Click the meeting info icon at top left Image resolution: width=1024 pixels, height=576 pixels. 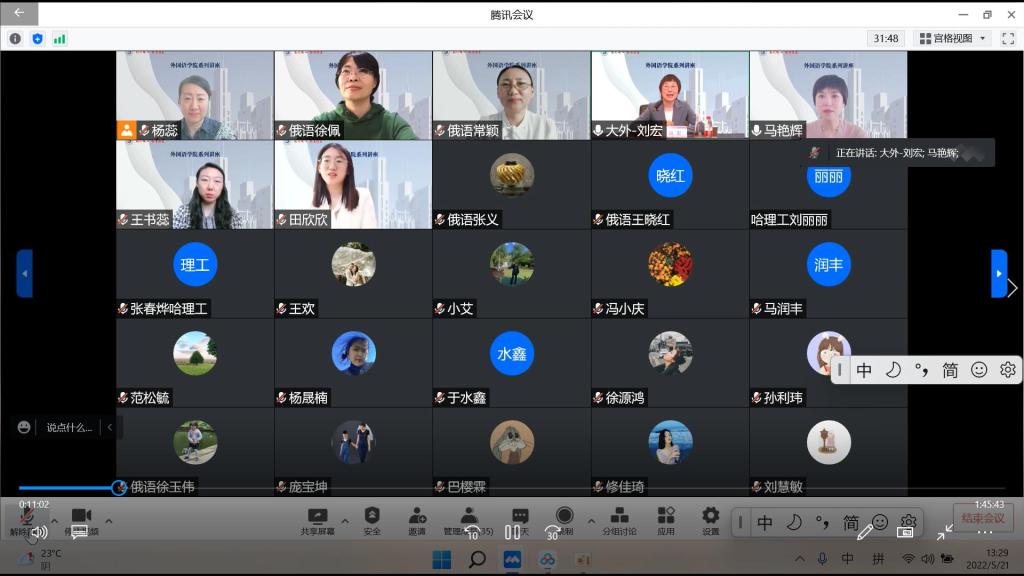pyautogui.click(x=15, y=38)
